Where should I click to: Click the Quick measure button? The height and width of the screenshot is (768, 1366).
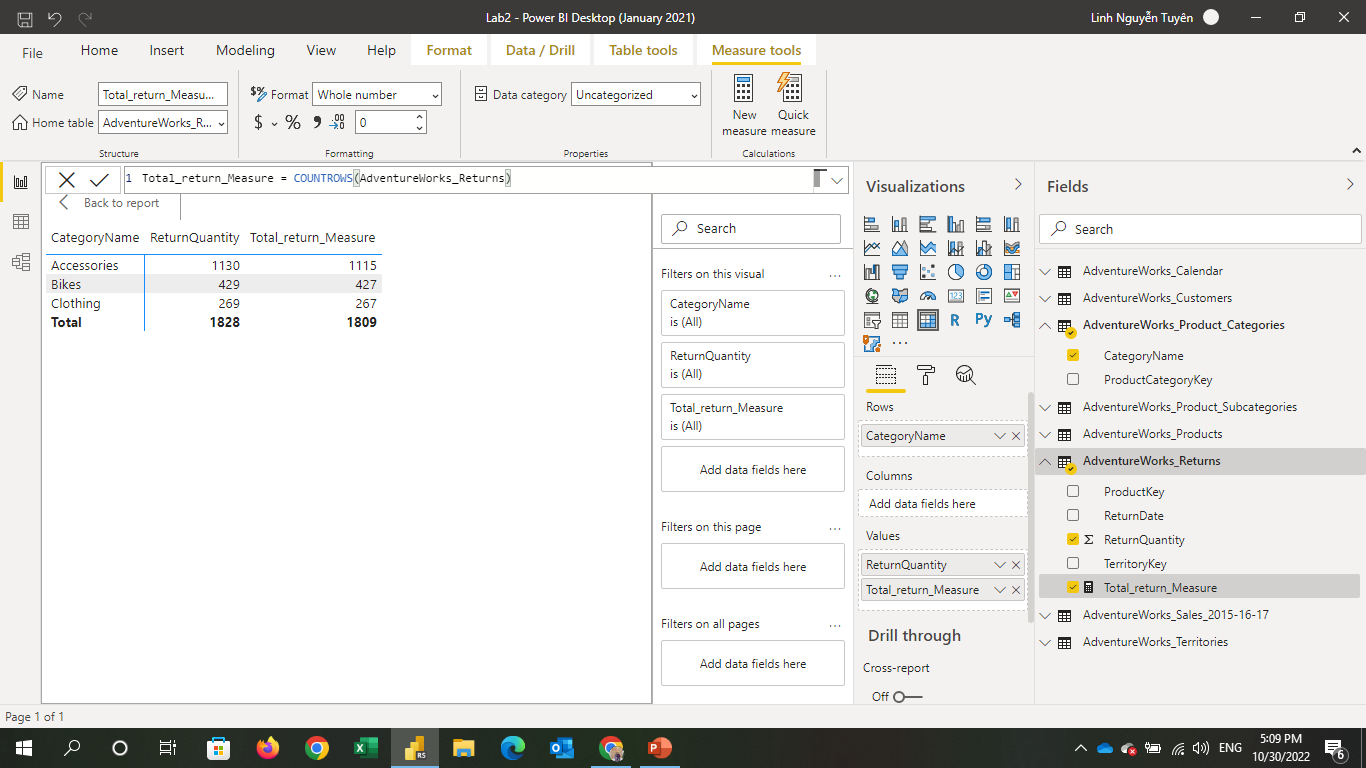(x=793, y=105)
